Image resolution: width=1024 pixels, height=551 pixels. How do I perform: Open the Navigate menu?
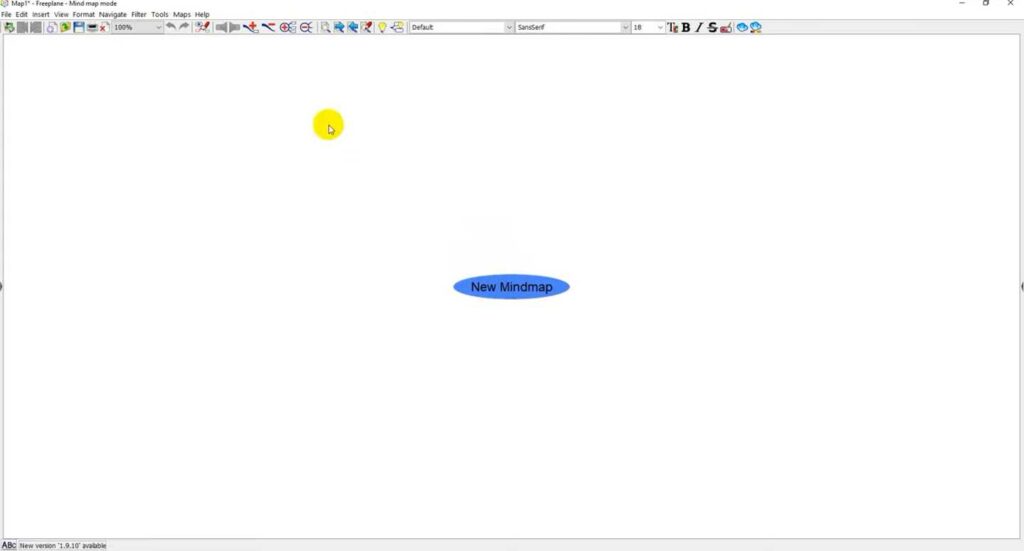click(112, 14)
